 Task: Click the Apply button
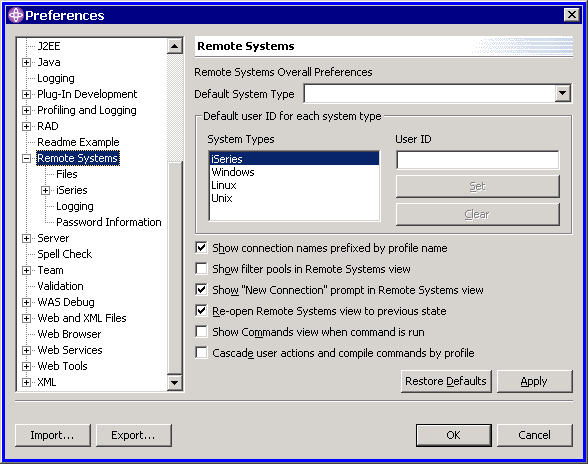pyautogui.click(x=534, y=381)
